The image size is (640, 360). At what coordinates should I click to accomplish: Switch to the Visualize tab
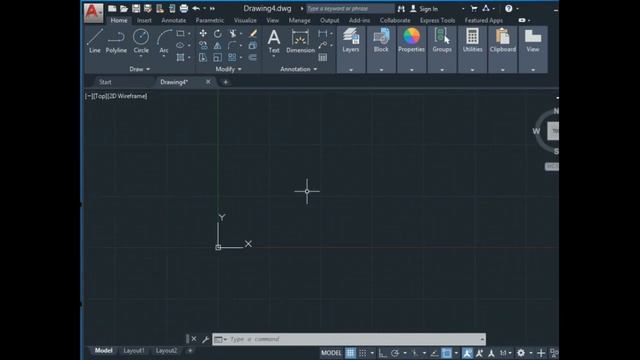click(245, 20)
